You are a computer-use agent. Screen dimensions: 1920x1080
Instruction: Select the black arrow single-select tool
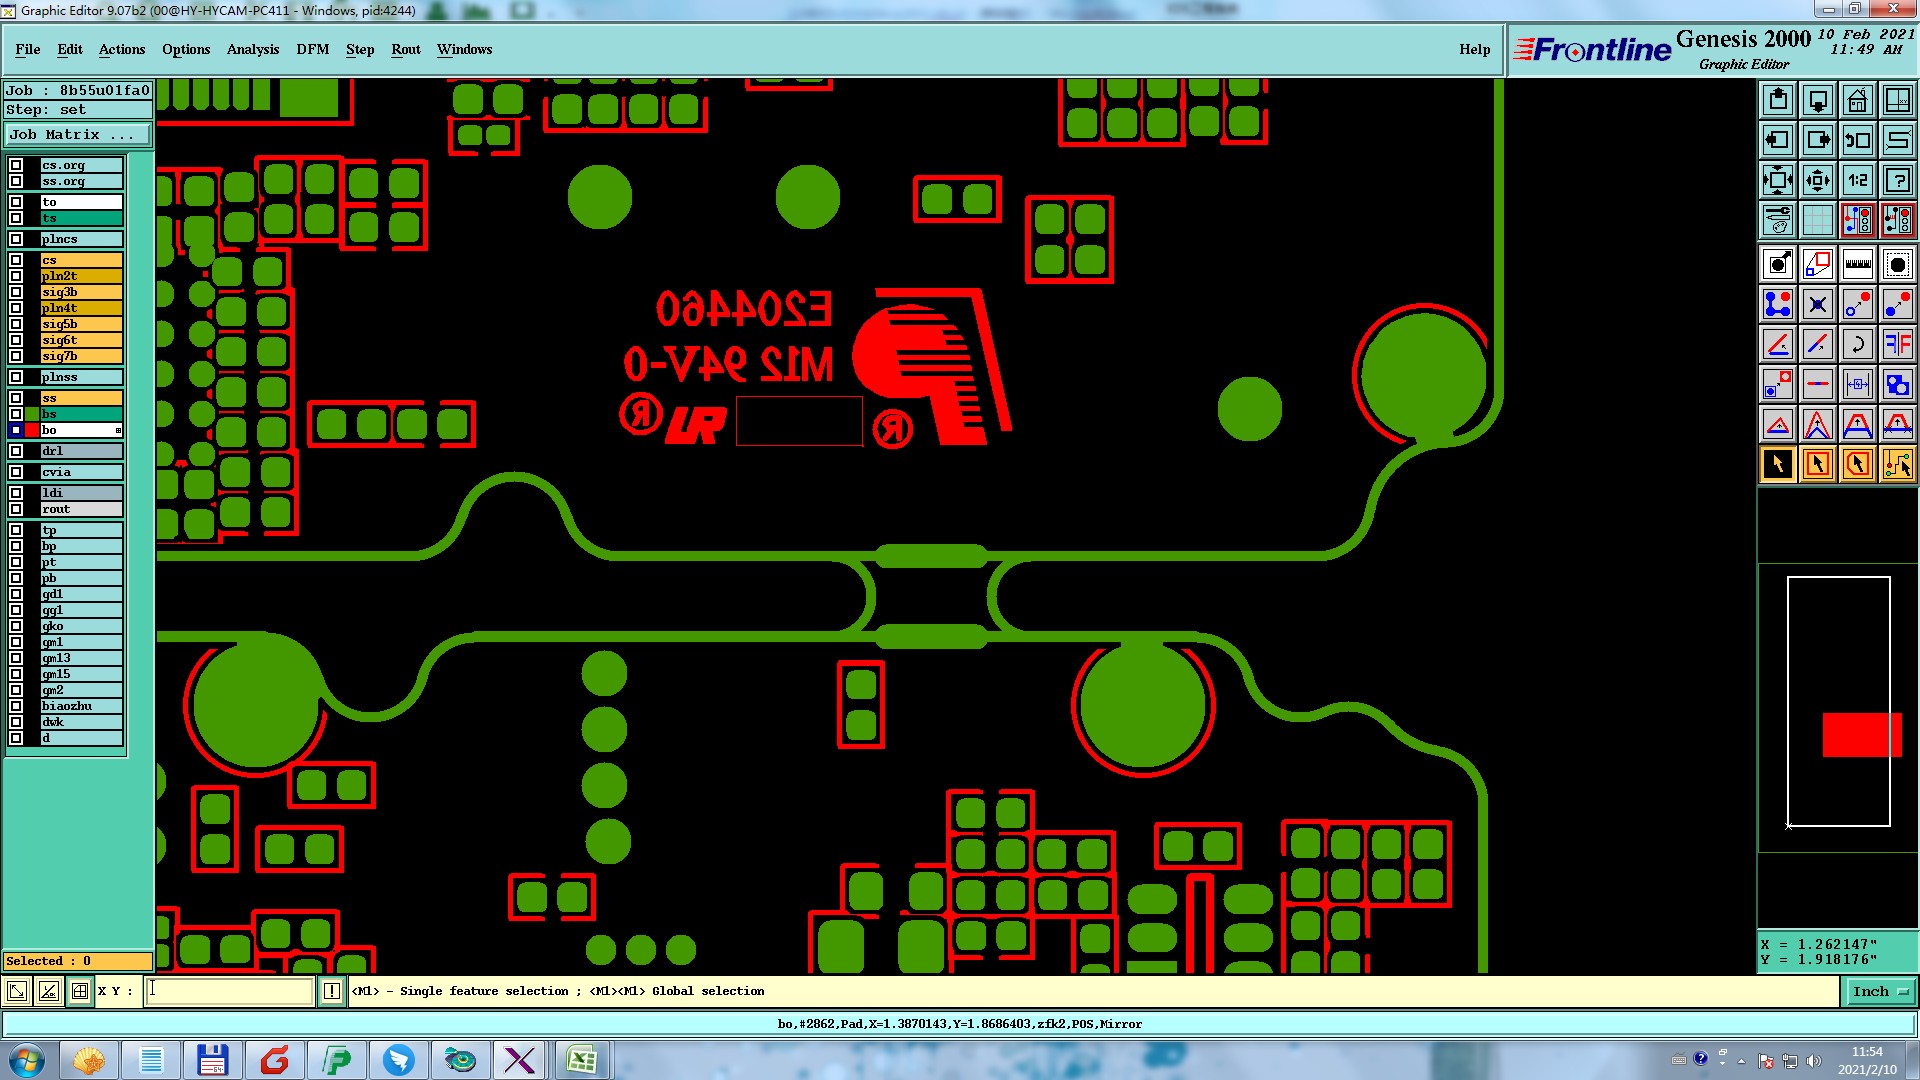(1778, 464)
